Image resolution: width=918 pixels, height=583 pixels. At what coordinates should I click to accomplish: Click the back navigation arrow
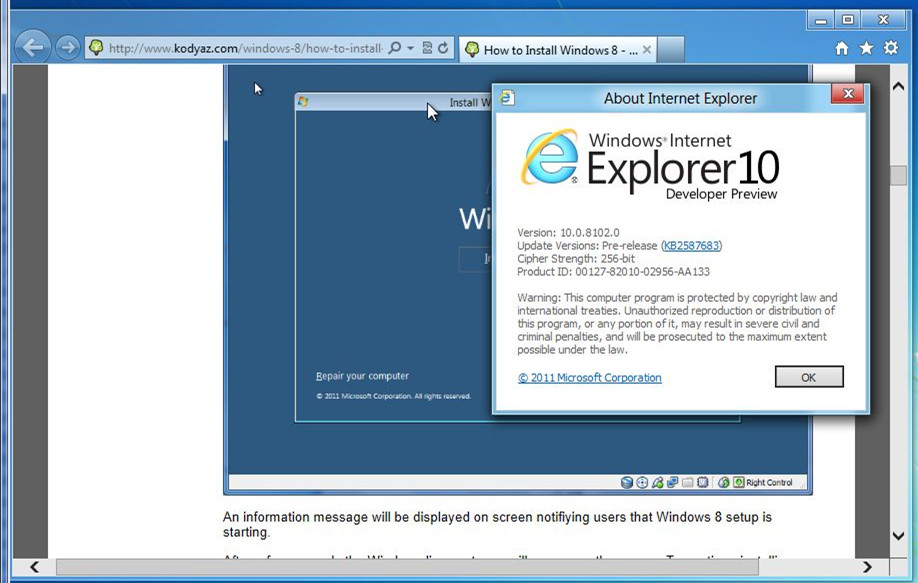tap(31, 47)
